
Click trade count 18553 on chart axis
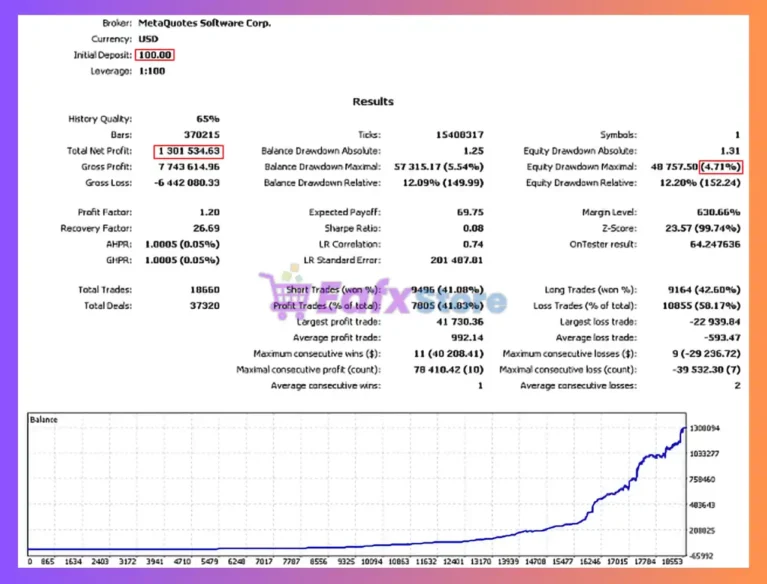pyautogui.click(x=672, y=562)
